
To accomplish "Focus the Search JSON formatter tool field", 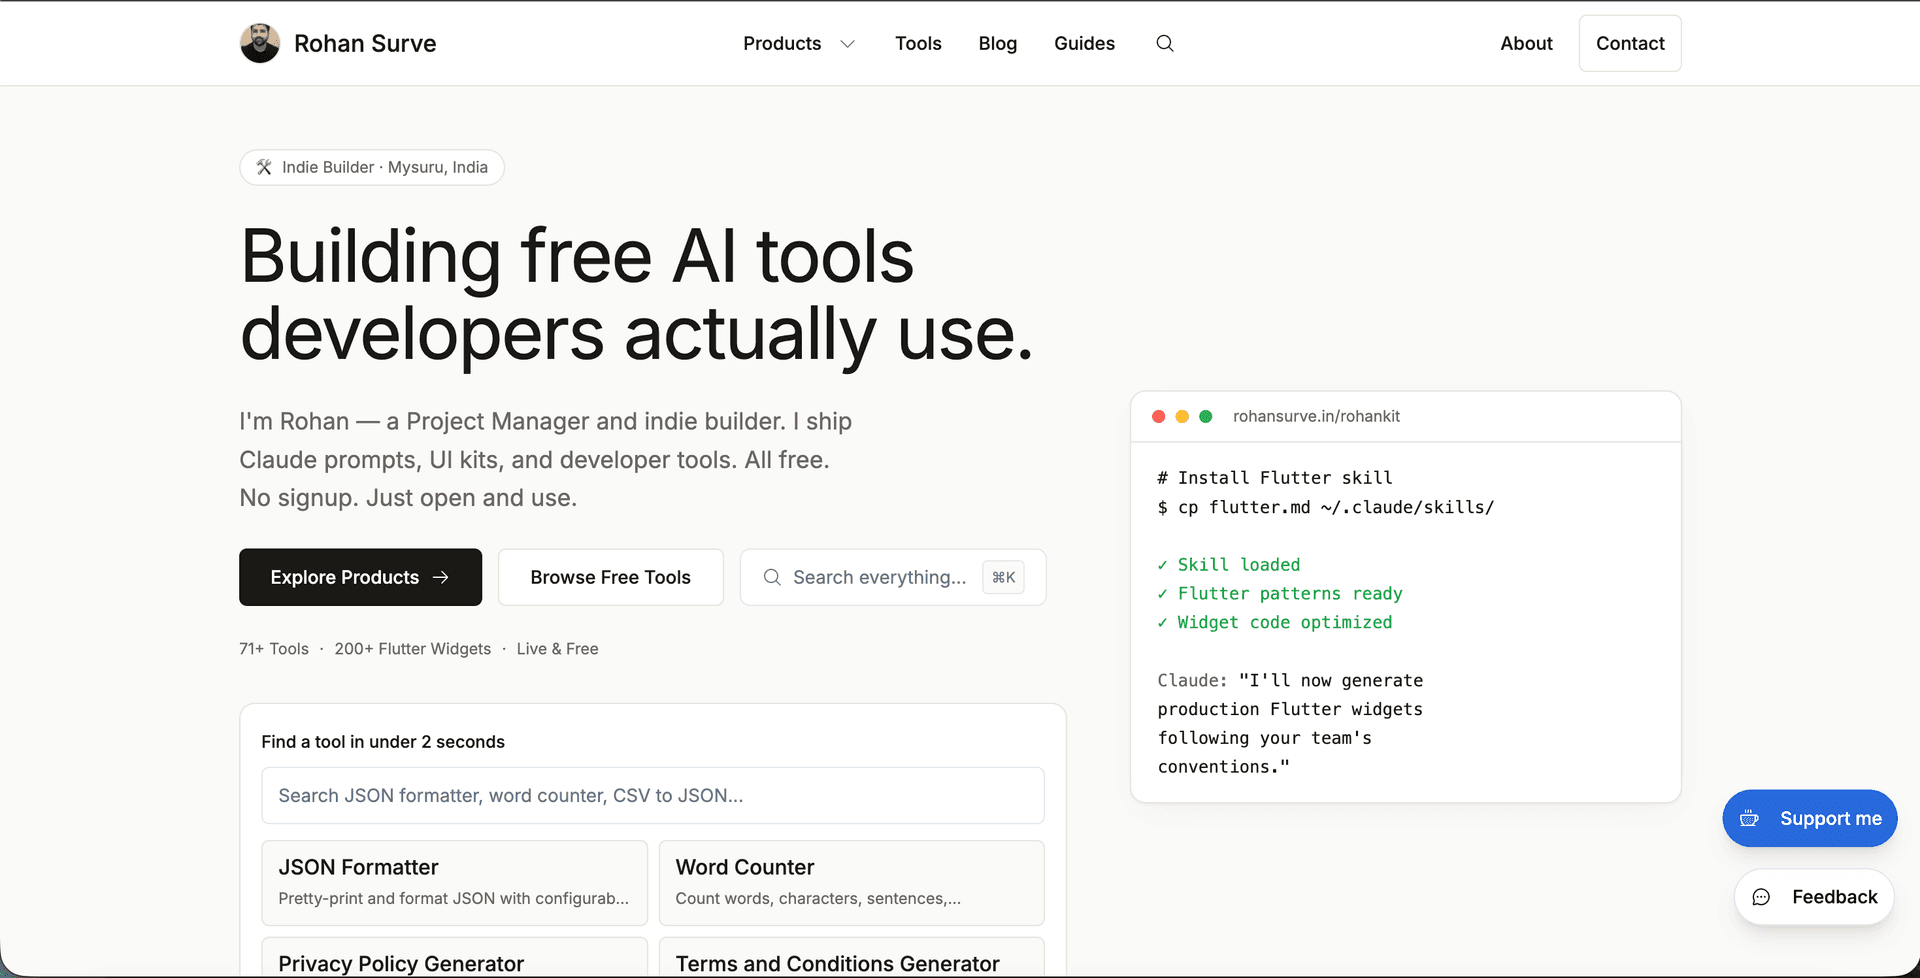I will pyautogui.click(x=653, y=795).
